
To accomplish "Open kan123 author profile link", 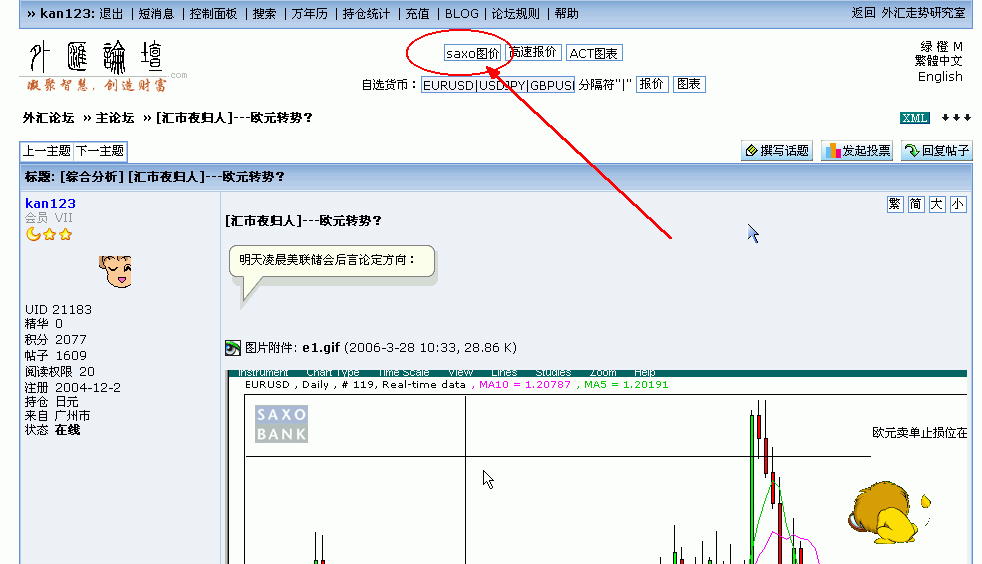I will point(50,203).
